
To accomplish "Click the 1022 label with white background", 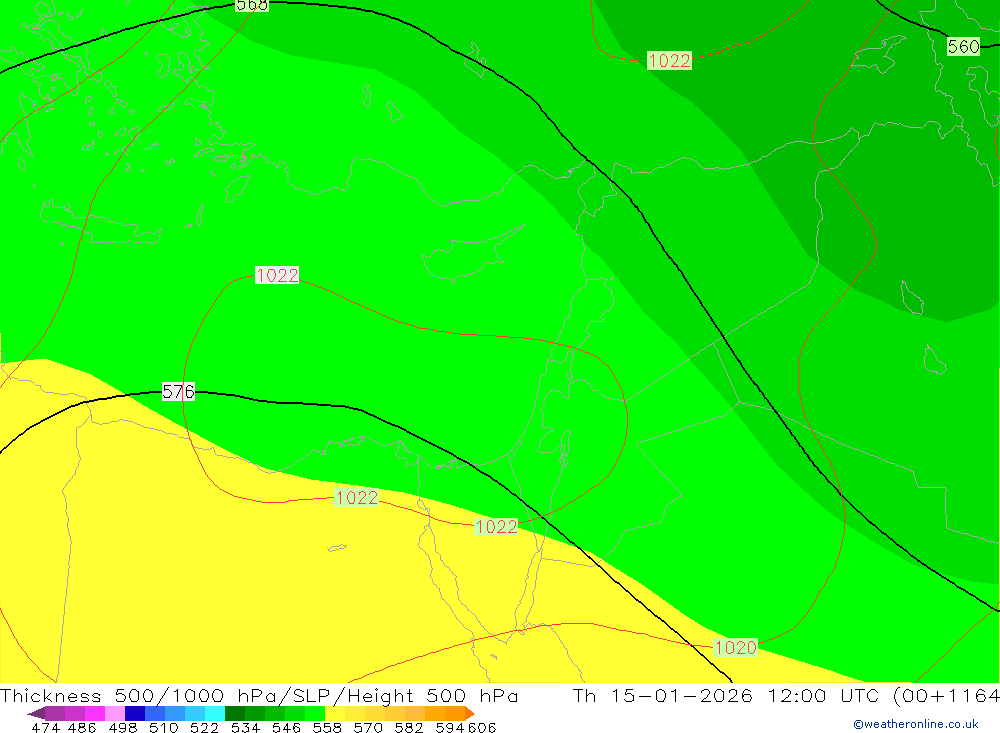I will pos(277,276).
